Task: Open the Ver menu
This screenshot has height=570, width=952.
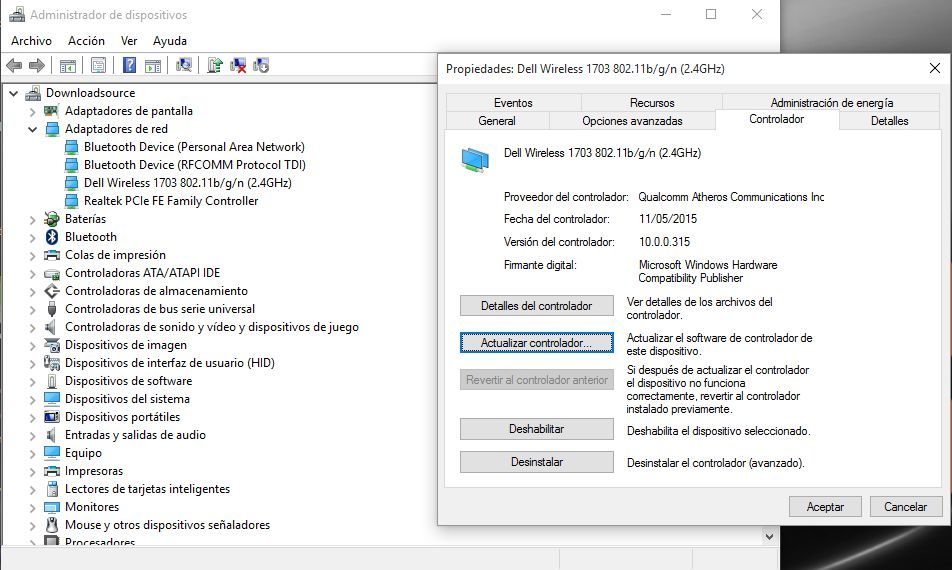Action: click(129, 41)
